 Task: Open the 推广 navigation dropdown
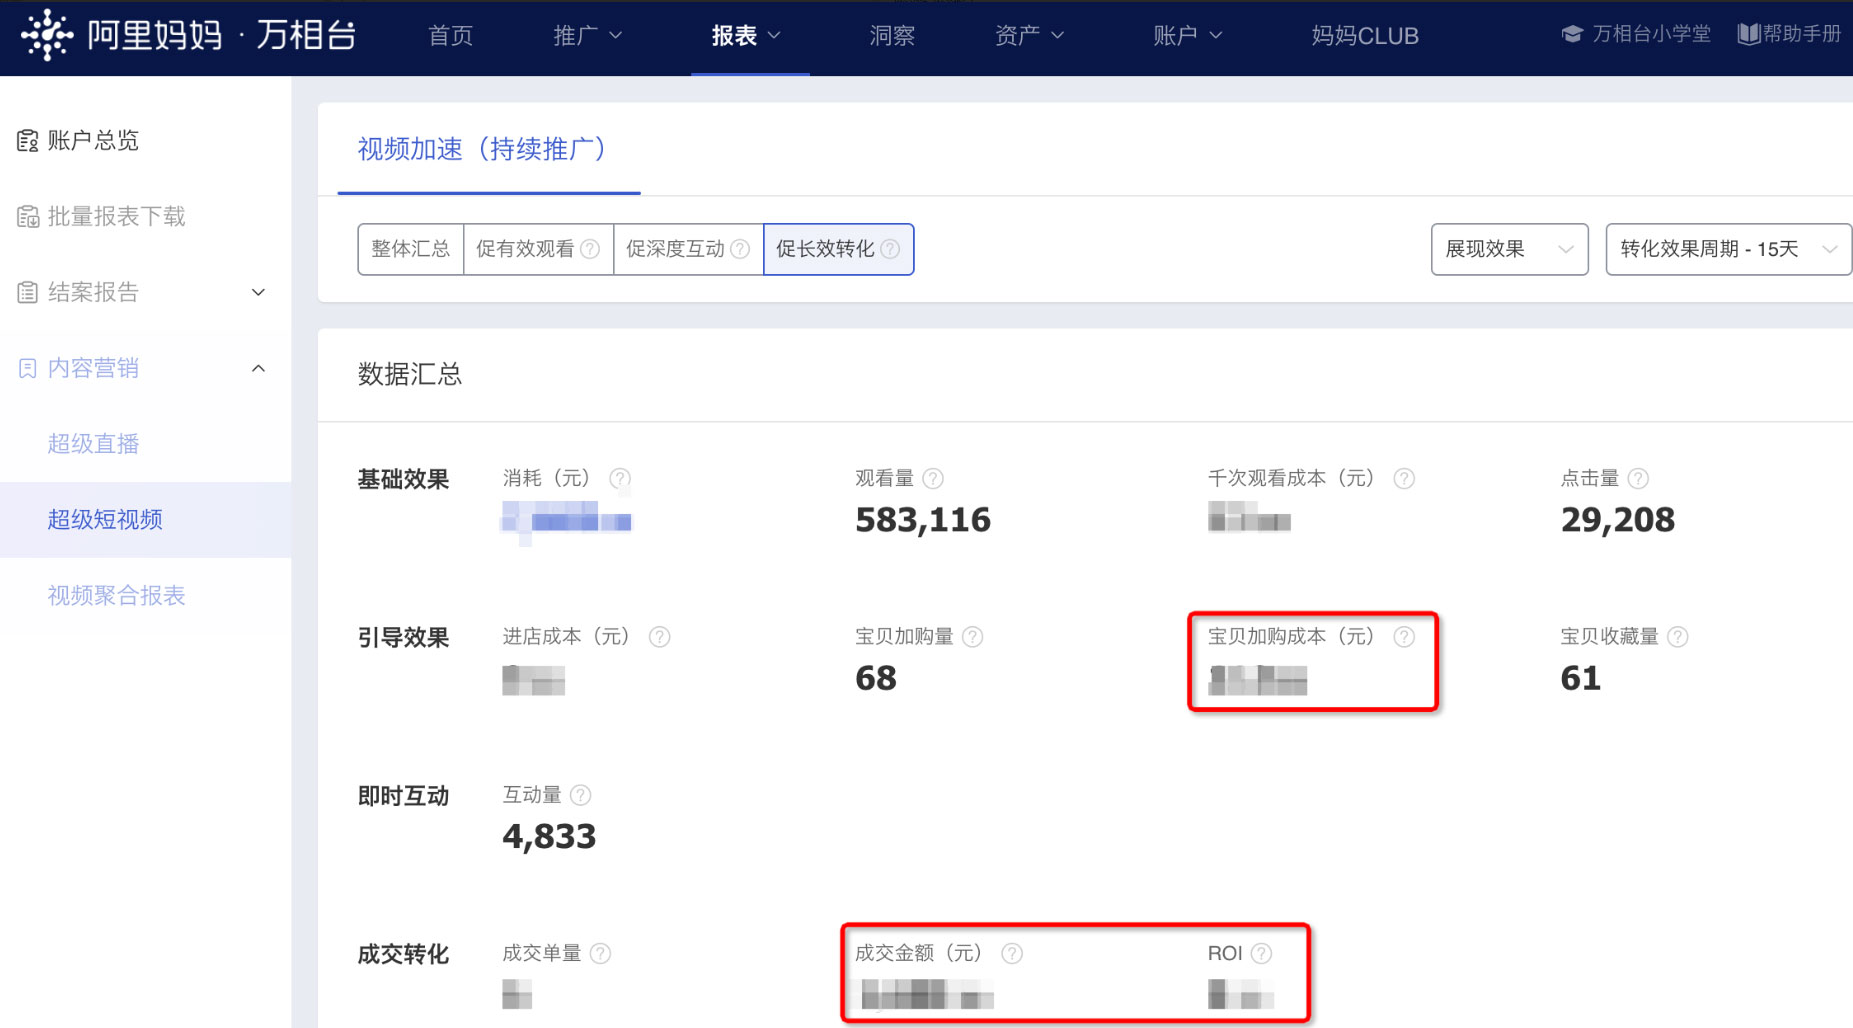coord(588,36)
